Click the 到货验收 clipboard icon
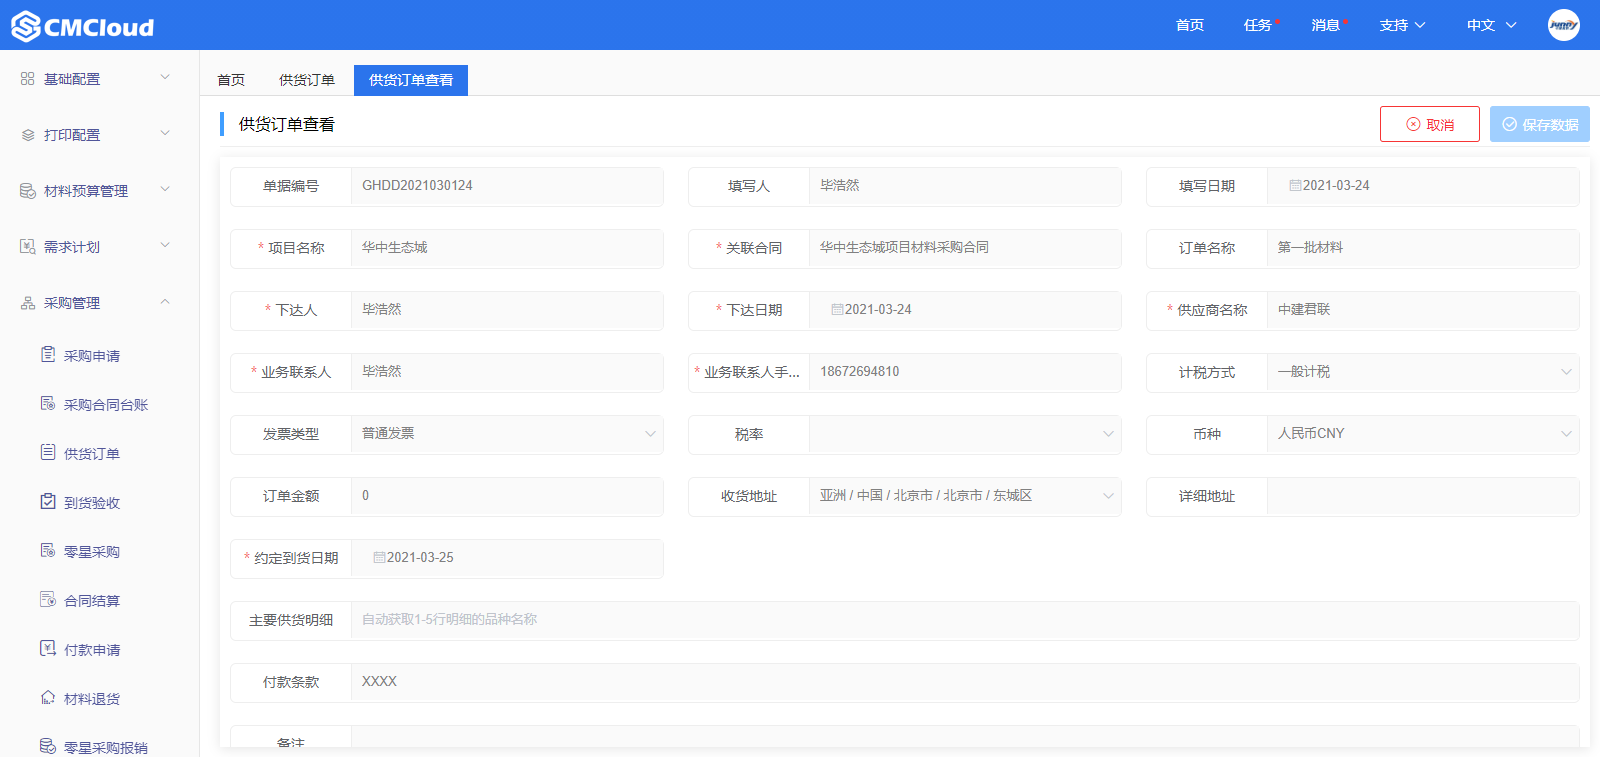This screenshot has width=1600, height=757. (x=48, y=502)
